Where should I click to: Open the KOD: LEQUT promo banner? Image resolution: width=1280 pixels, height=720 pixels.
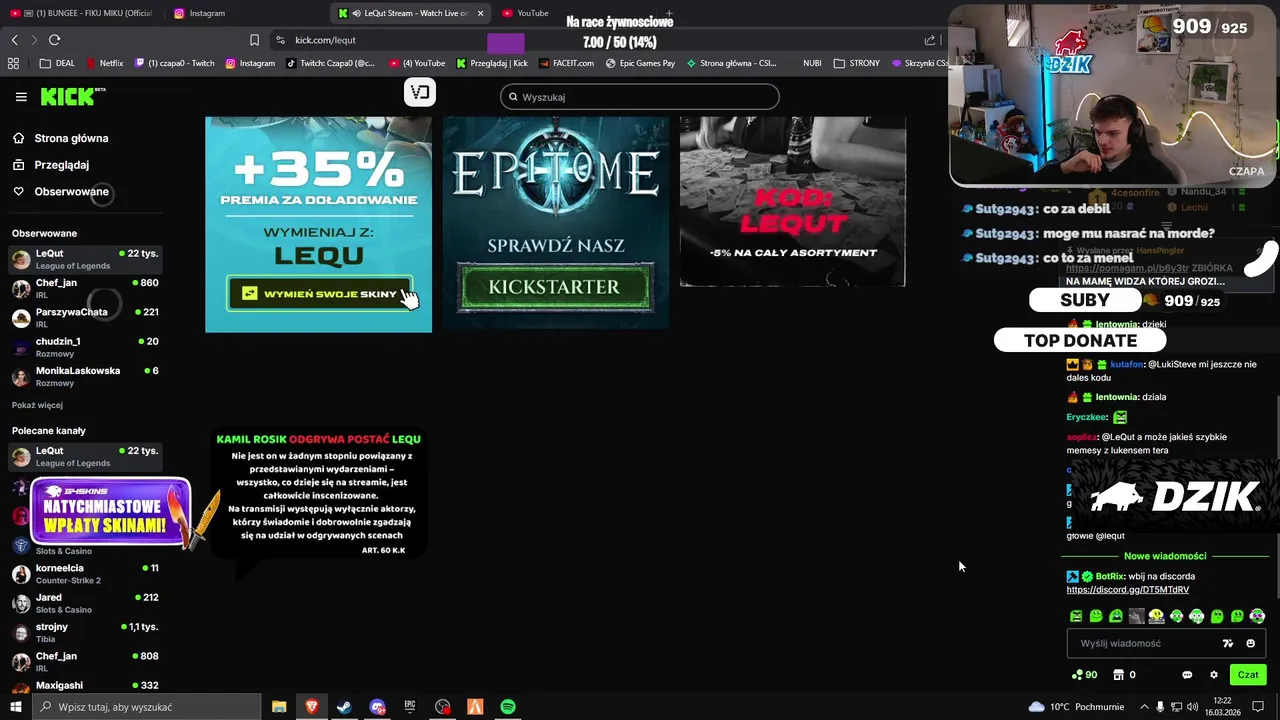coord(793,202)
